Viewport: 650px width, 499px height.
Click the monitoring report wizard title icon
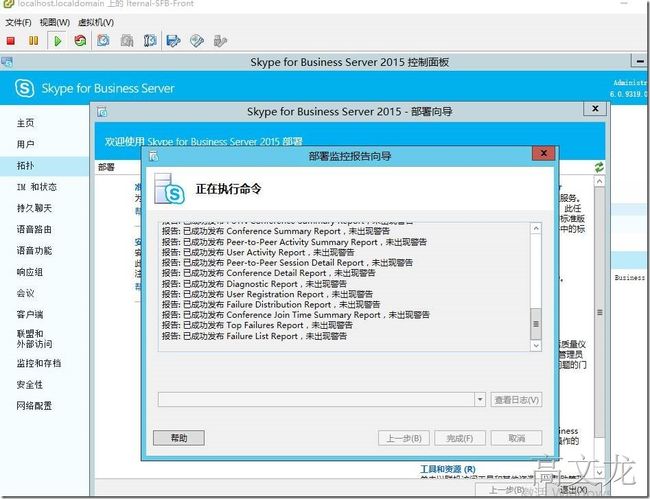(x=153, y=156)
